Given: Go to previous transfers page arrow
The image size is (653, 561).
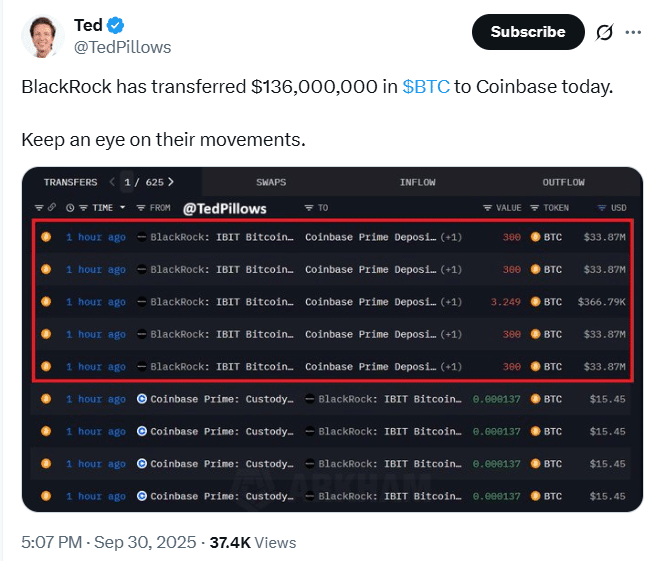Looking at the screenshot, I should point(111,182).
